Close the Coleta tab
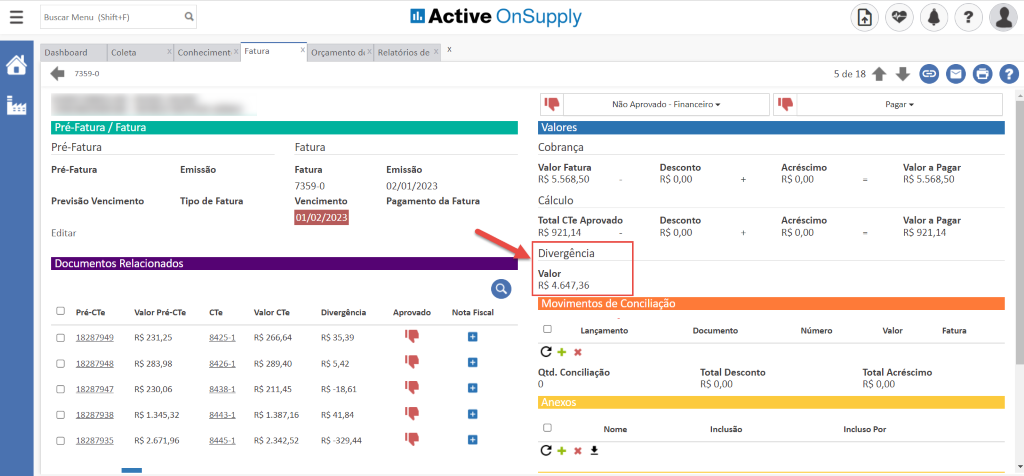This screenshot has width=1024, height=476. click(169, 50)
